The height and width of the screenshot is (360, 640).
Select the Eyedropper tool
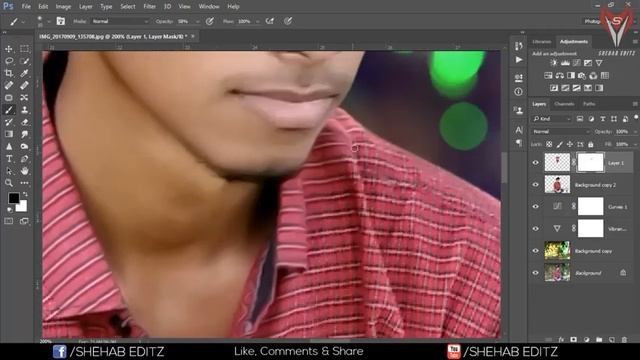tap(24, 73)
